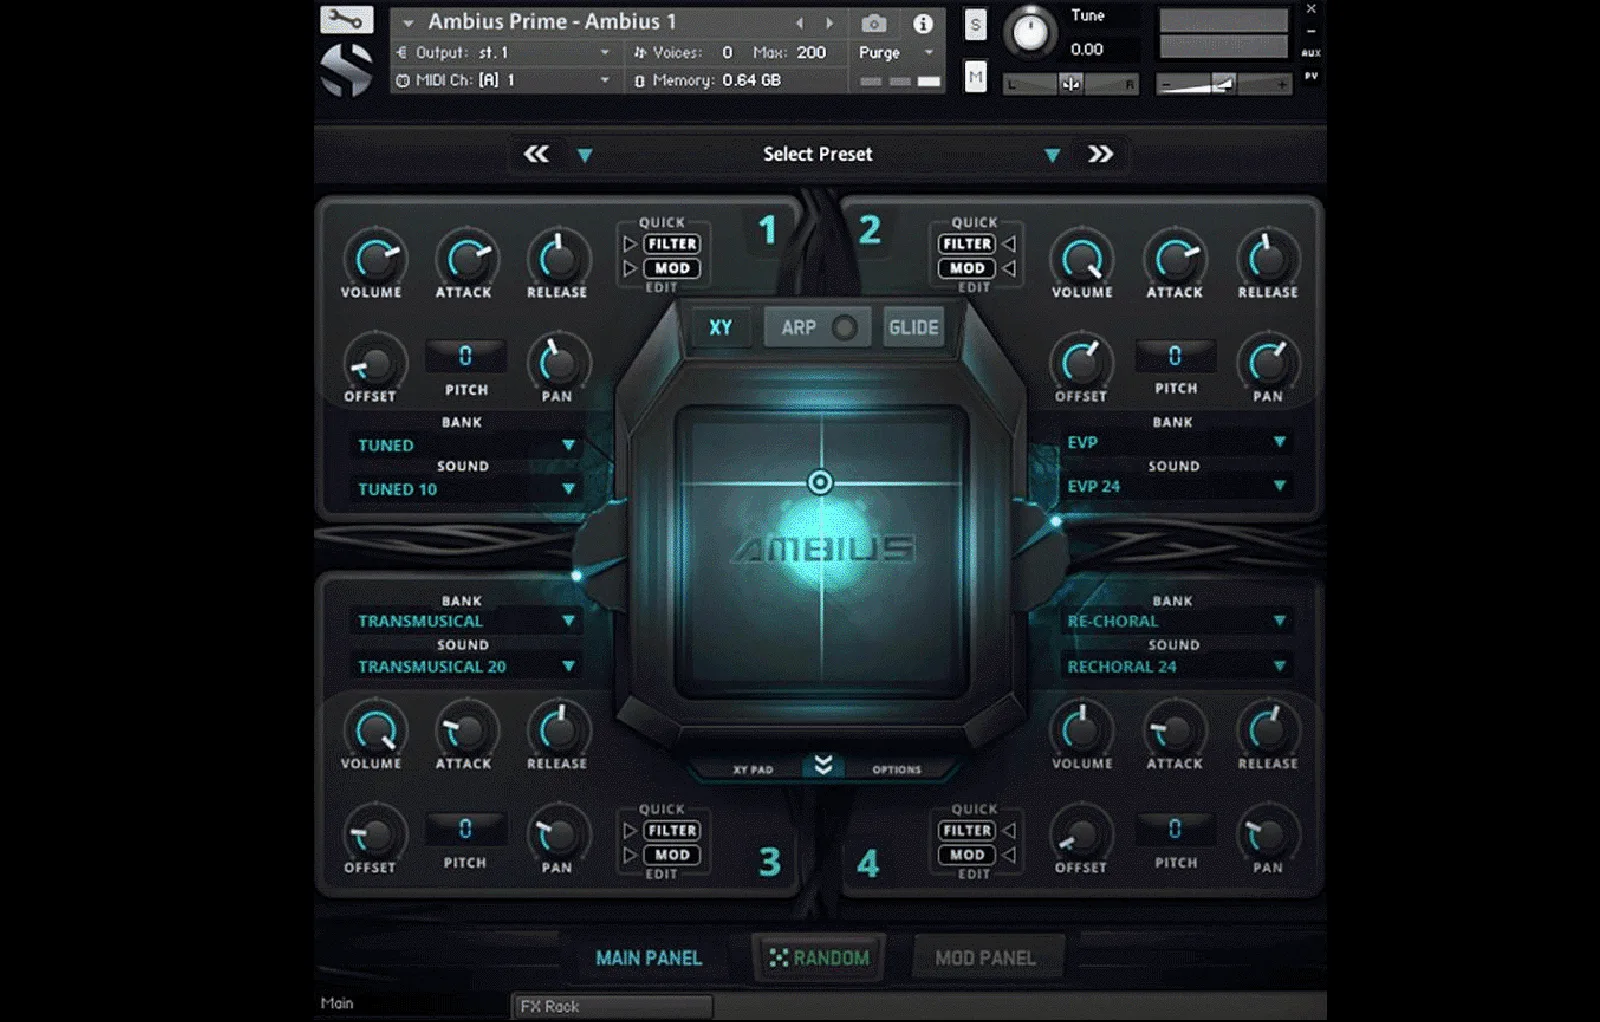This screenshot has height=1022, width=1600.
Task: Click the Tune knob
Action: tap(1030, 32)
